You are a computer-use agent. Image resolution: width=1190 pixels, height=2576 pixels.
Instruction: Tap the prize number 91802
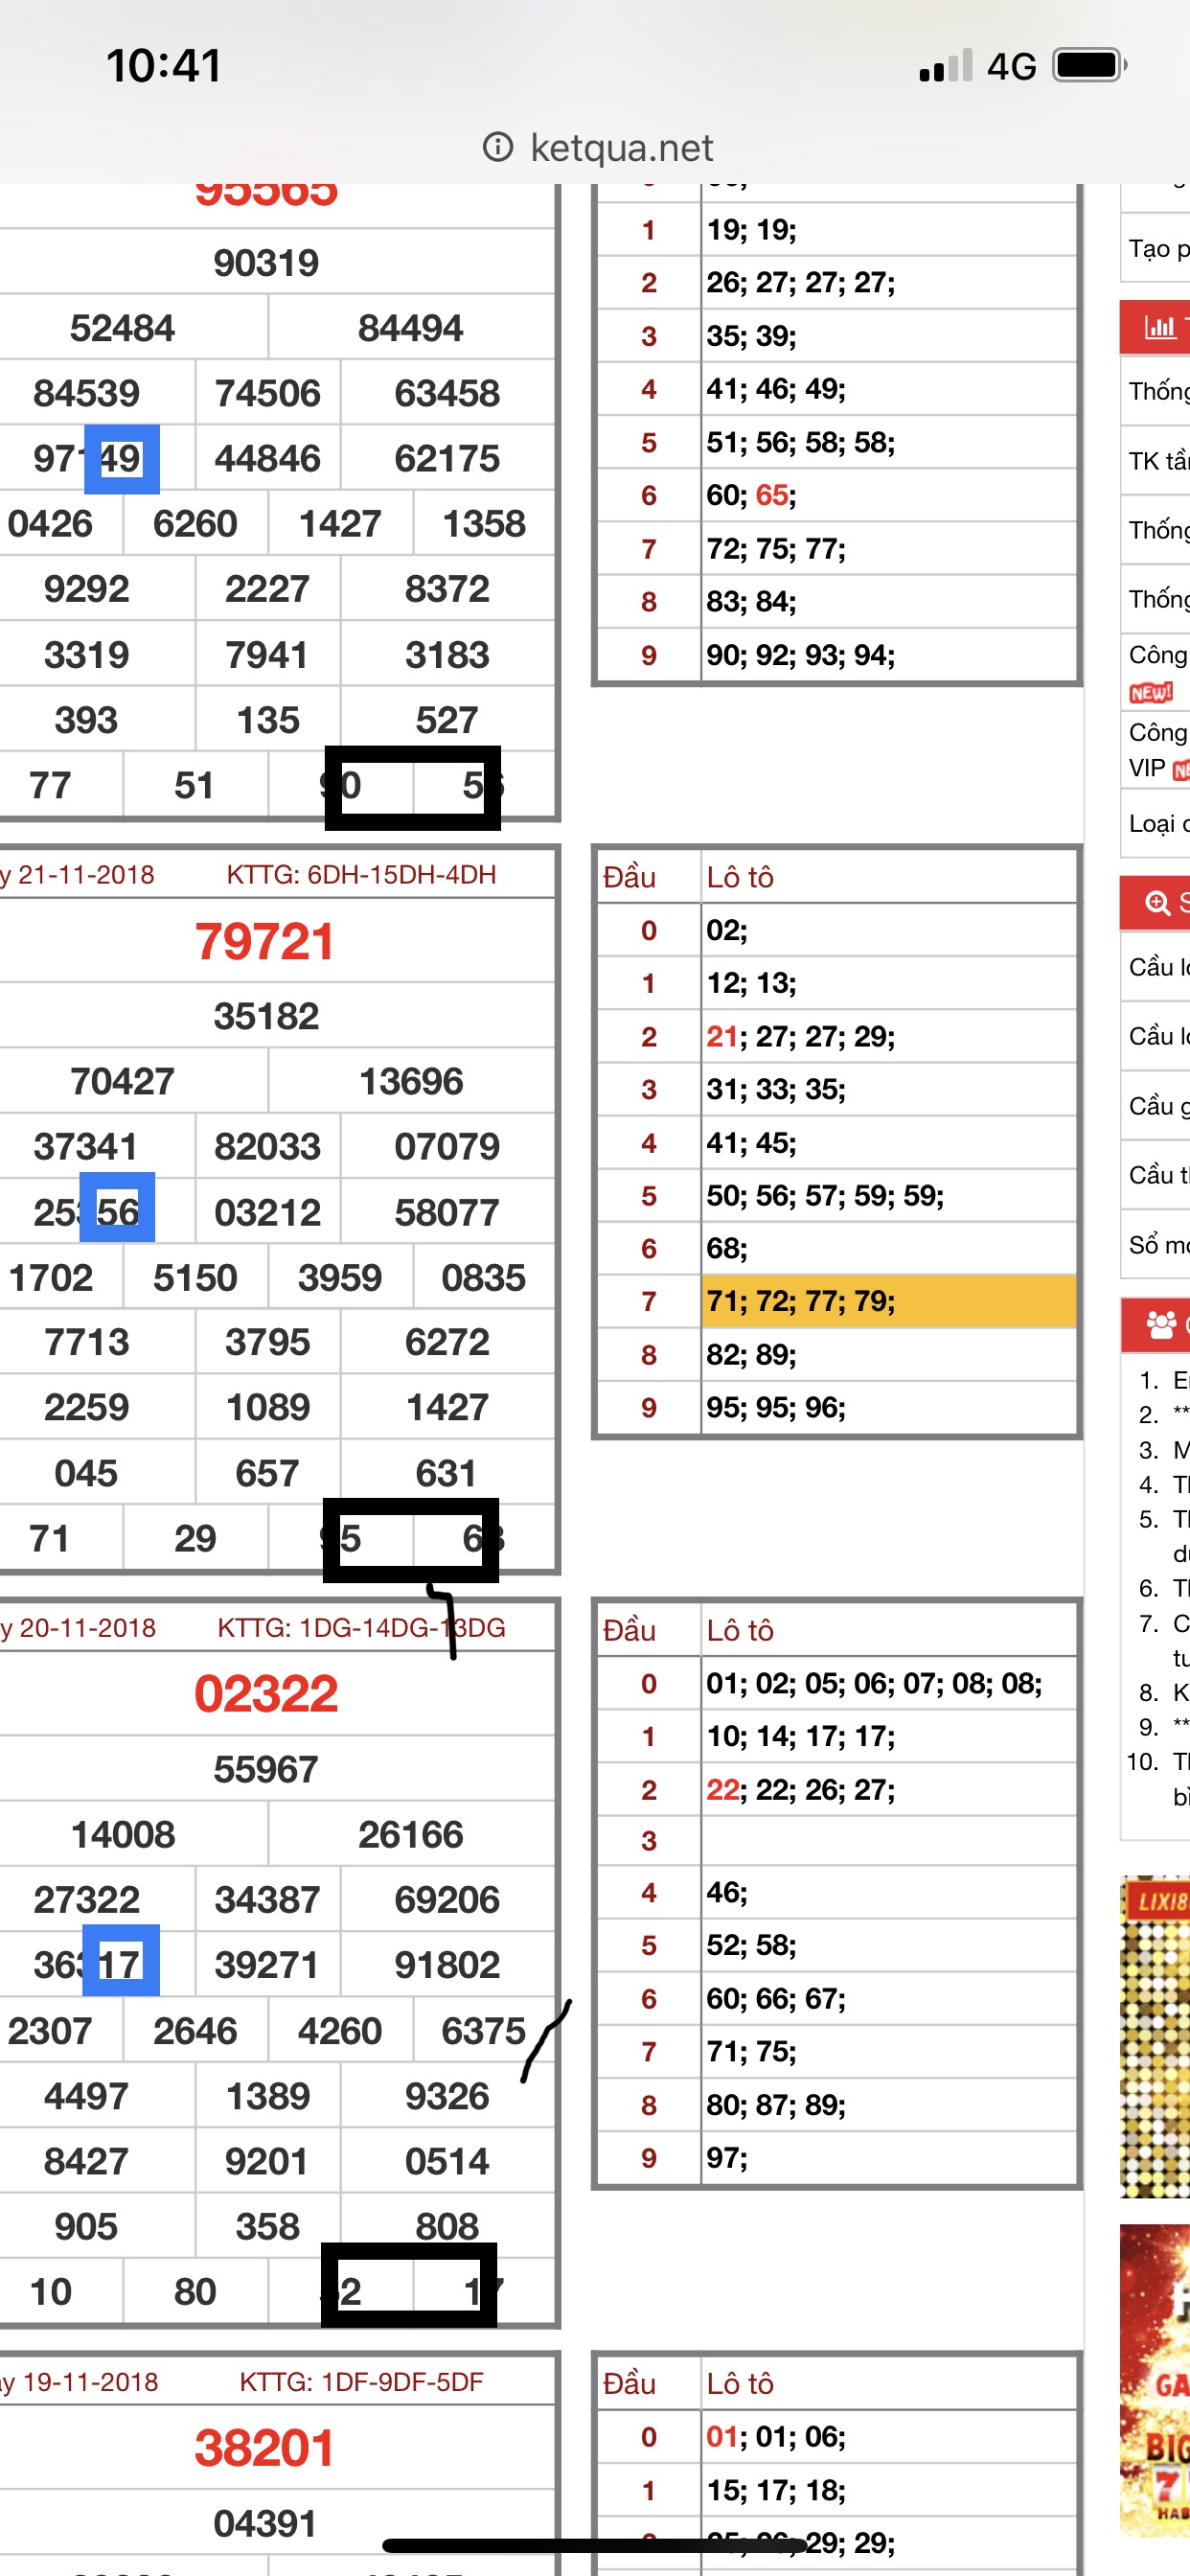click(x=447, y=1965)
